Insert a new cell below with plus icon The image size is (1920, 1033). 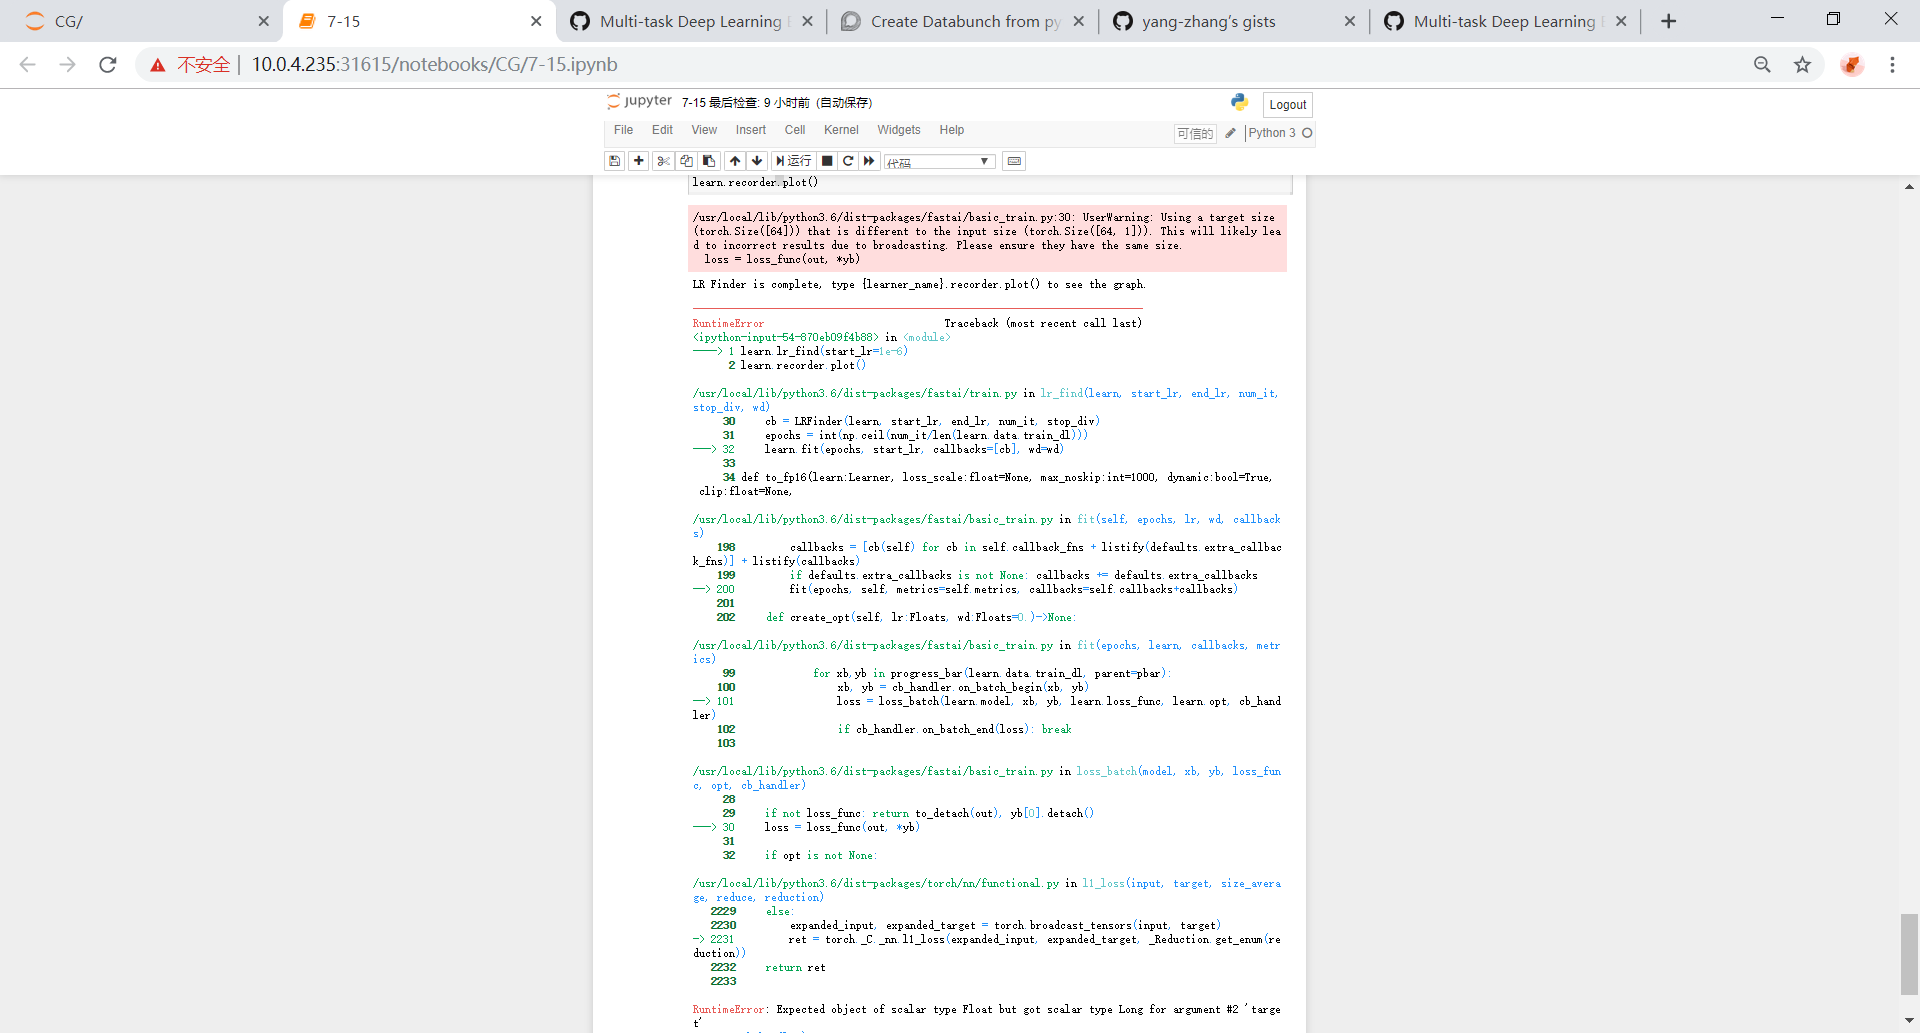point(639,161)
